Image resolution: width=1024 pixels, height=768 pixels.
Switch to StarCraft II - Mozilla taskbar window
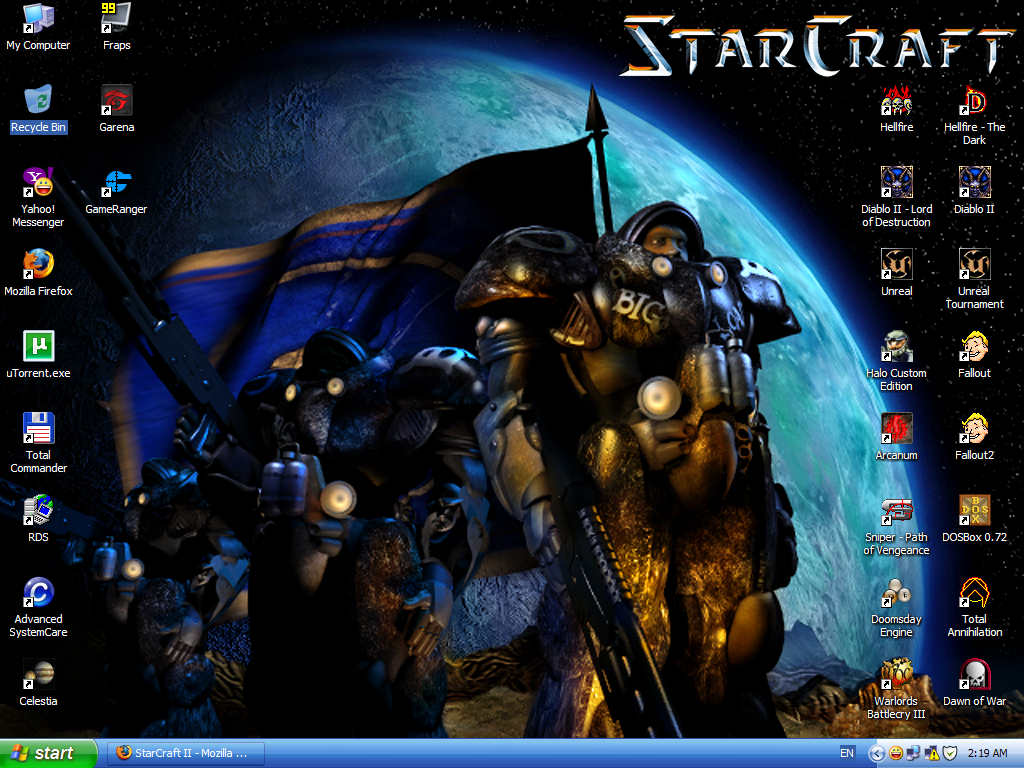(185, 753)
